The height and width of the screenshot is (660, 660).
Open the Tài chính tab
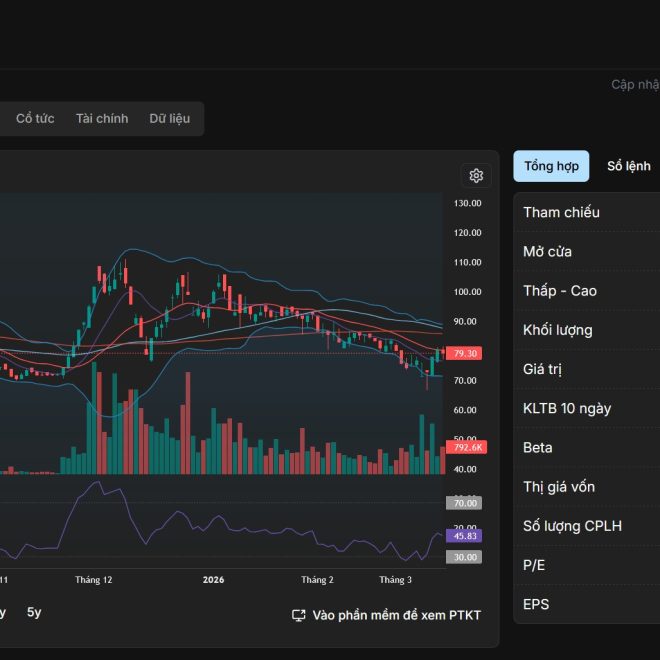pyautogui.click(x=102, y=119)
